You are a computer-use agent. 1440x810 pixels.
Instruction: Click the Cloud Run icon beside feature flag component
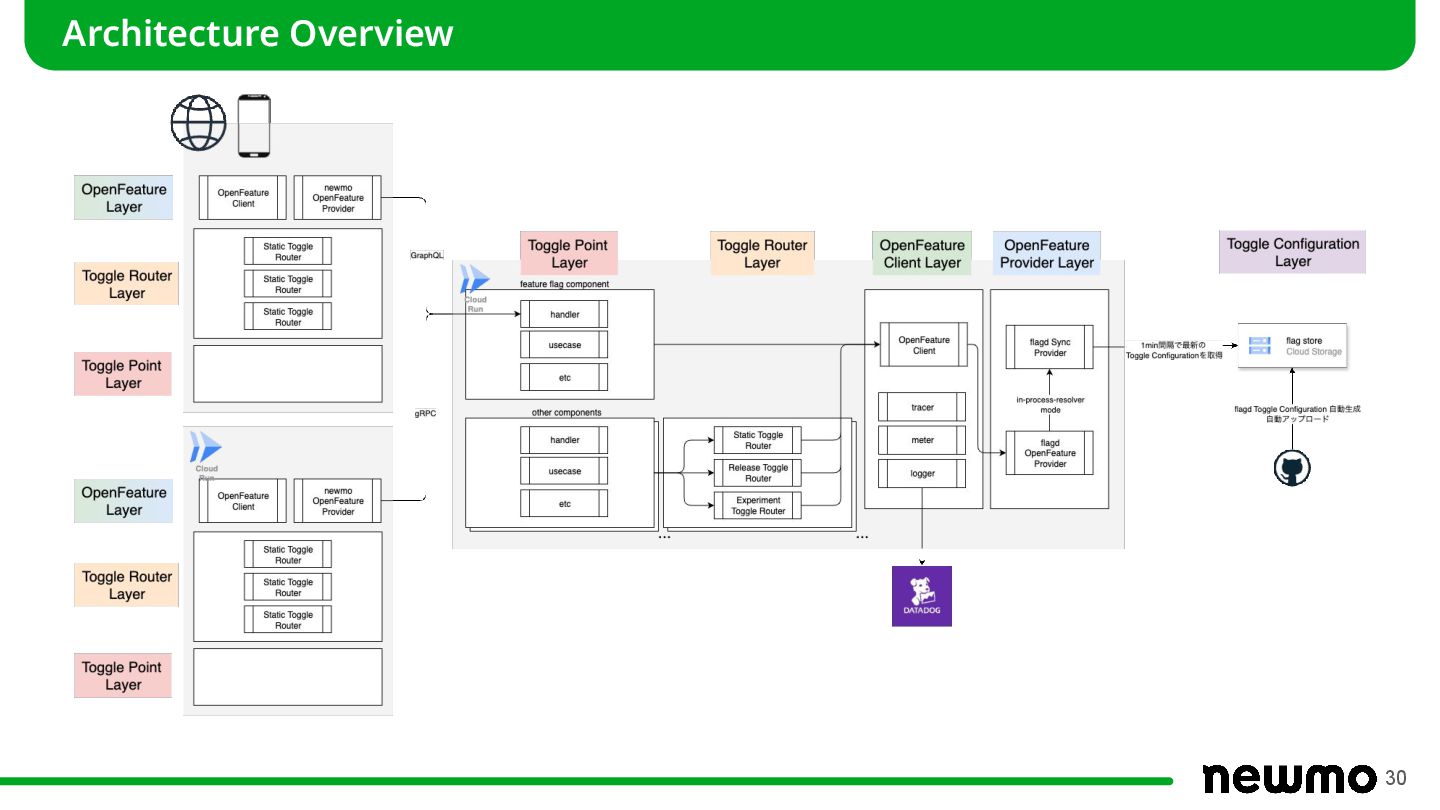pyautogui.click(x=475, y=278)
